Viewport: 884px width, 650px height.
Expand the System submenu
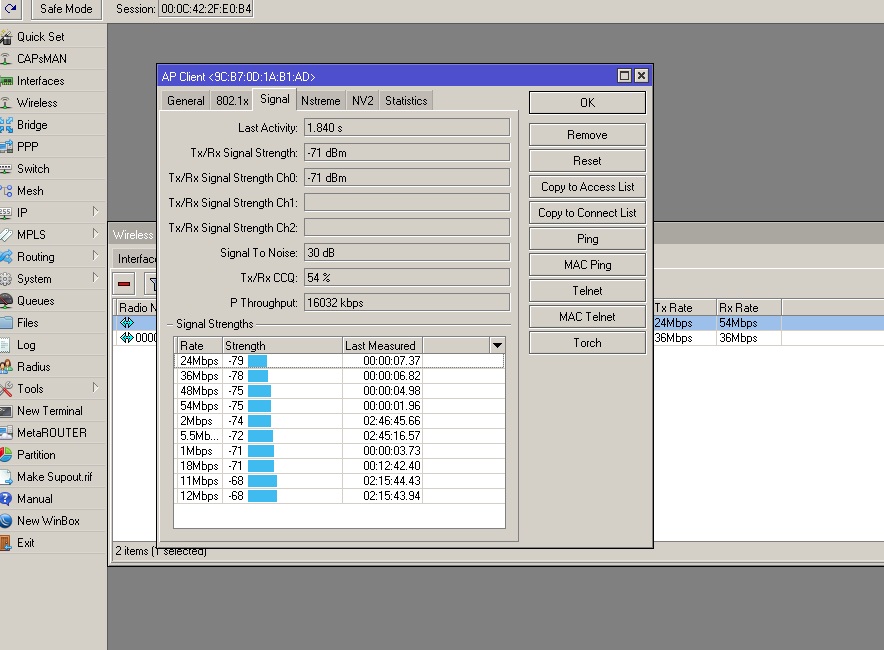(95, 278)
